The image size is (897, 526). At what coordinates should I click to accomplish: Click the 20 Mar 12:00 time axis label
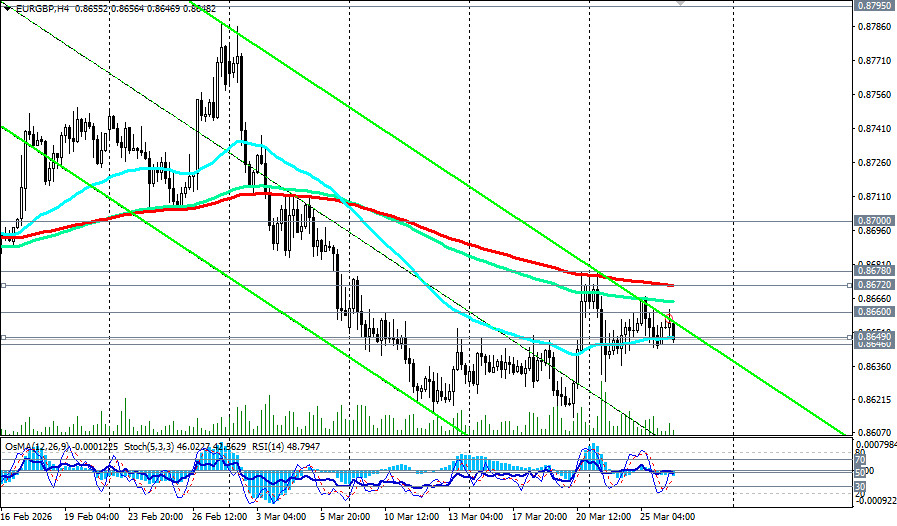point(604,517)
